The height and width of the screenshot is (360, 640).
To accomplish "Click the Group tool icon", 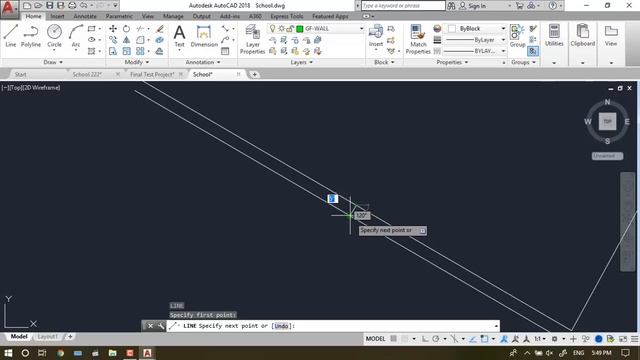I will click(x=517, y=36).
